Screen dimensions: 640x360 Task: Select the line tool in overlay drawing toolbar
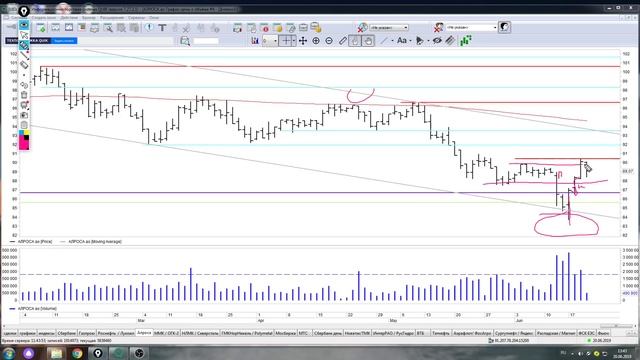(x=24, y=55)
